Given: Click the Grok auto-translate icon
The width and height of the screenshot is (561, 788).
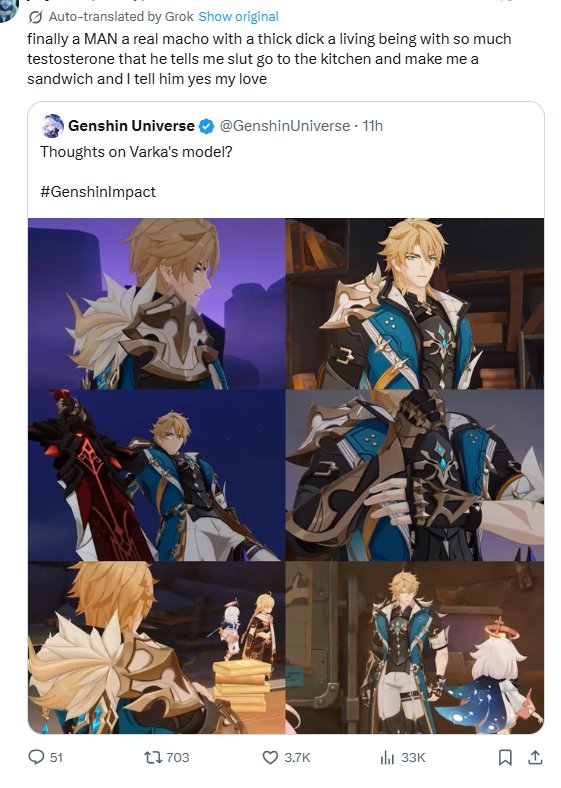Looking at the screenshot, I should tap(35, 17).
